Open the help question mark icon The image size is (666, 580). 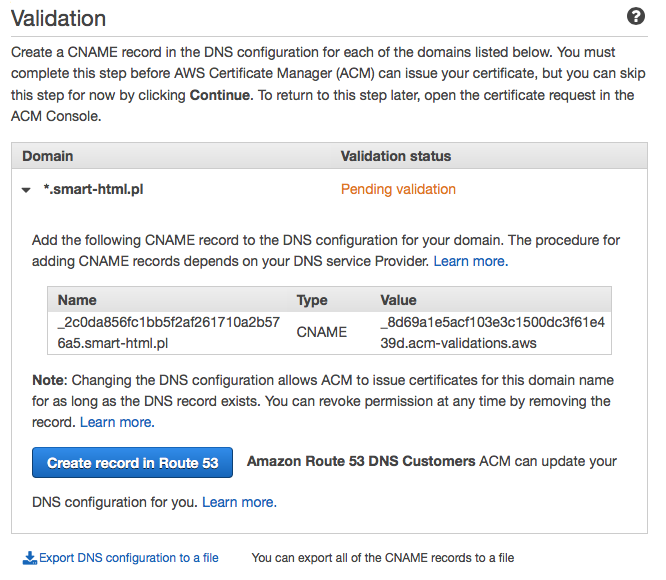635,16
